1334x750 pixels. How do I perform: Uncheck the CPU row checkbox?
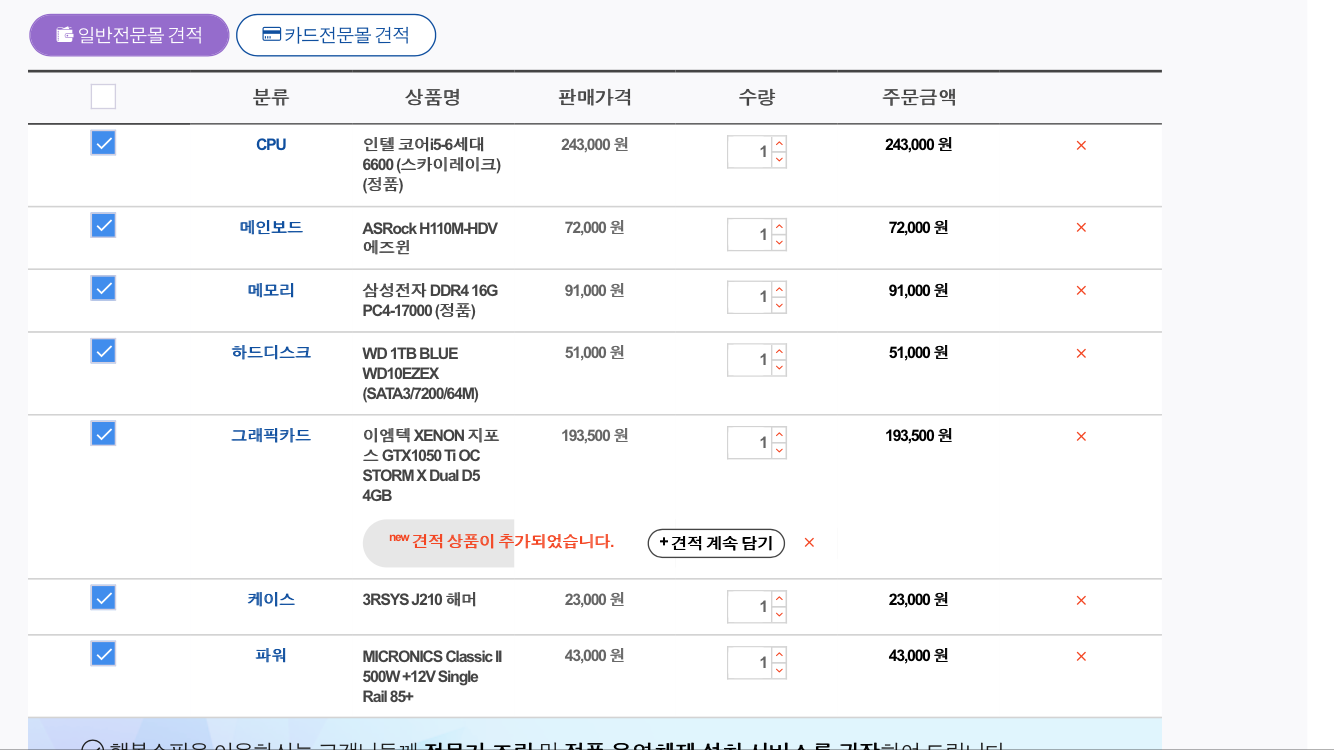tap(103, 143)
